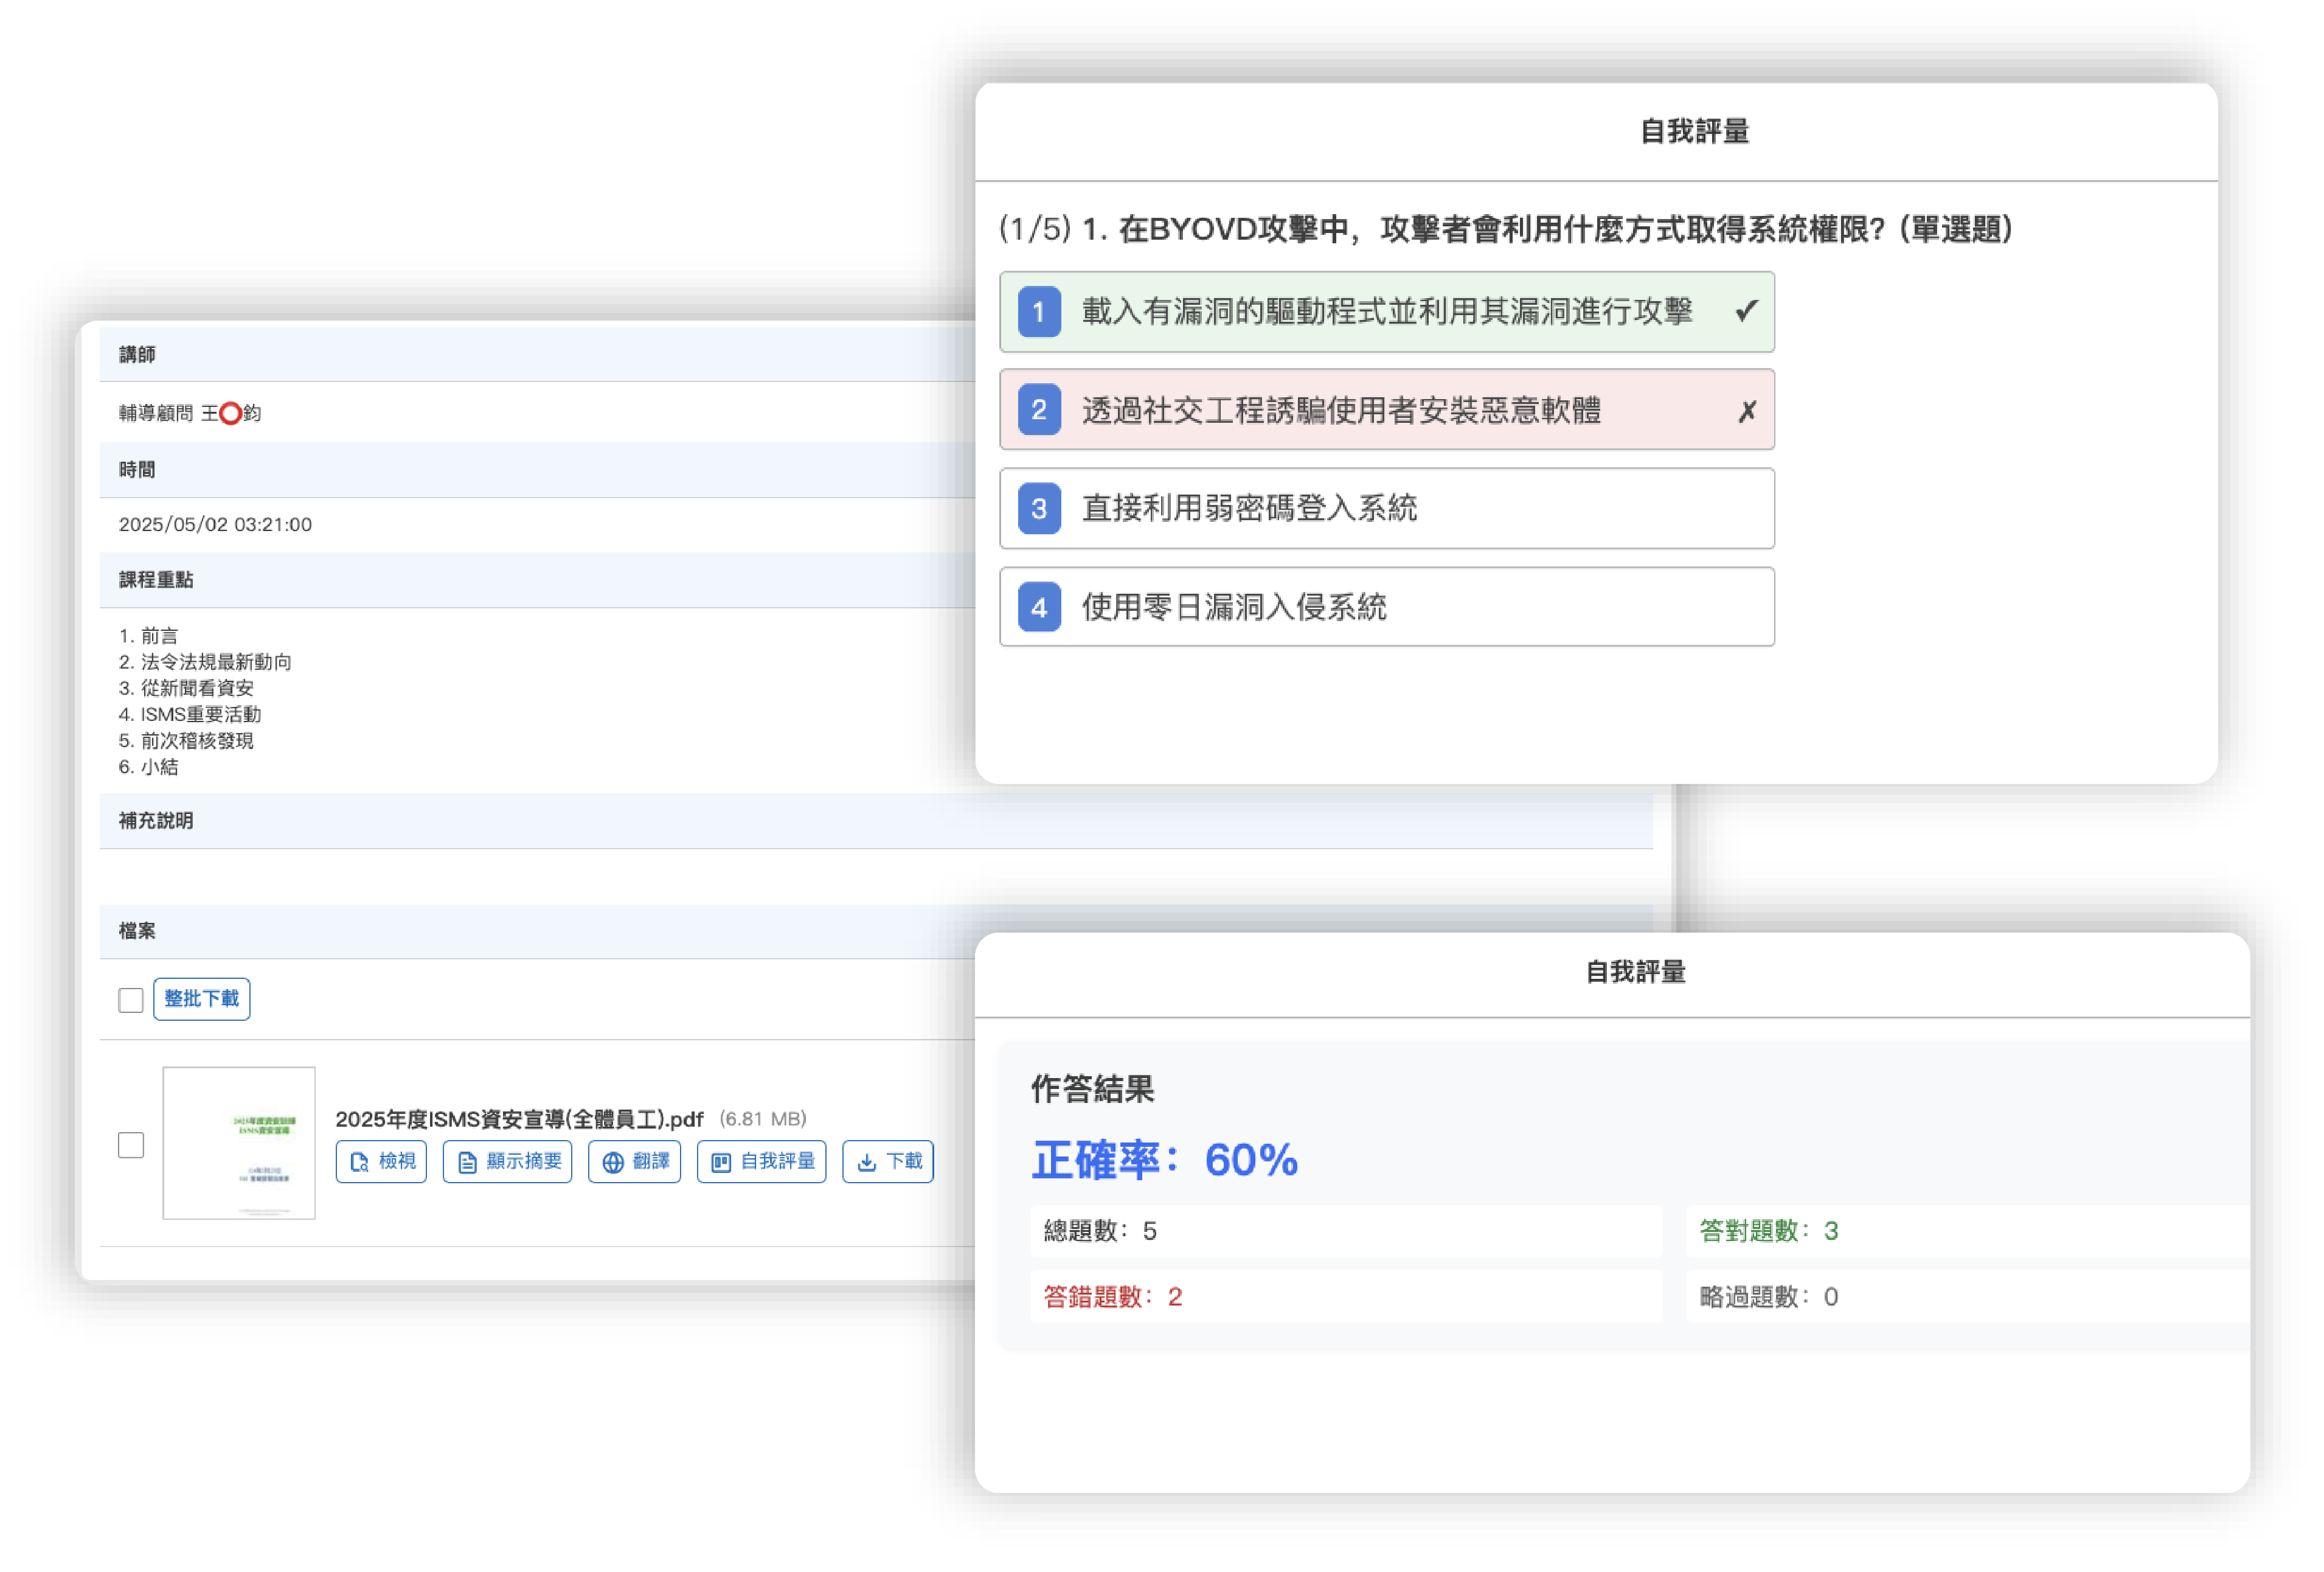Open the 2025年度ISMS資安宣導 PDF thumbnail

[x=239, y=1143]
